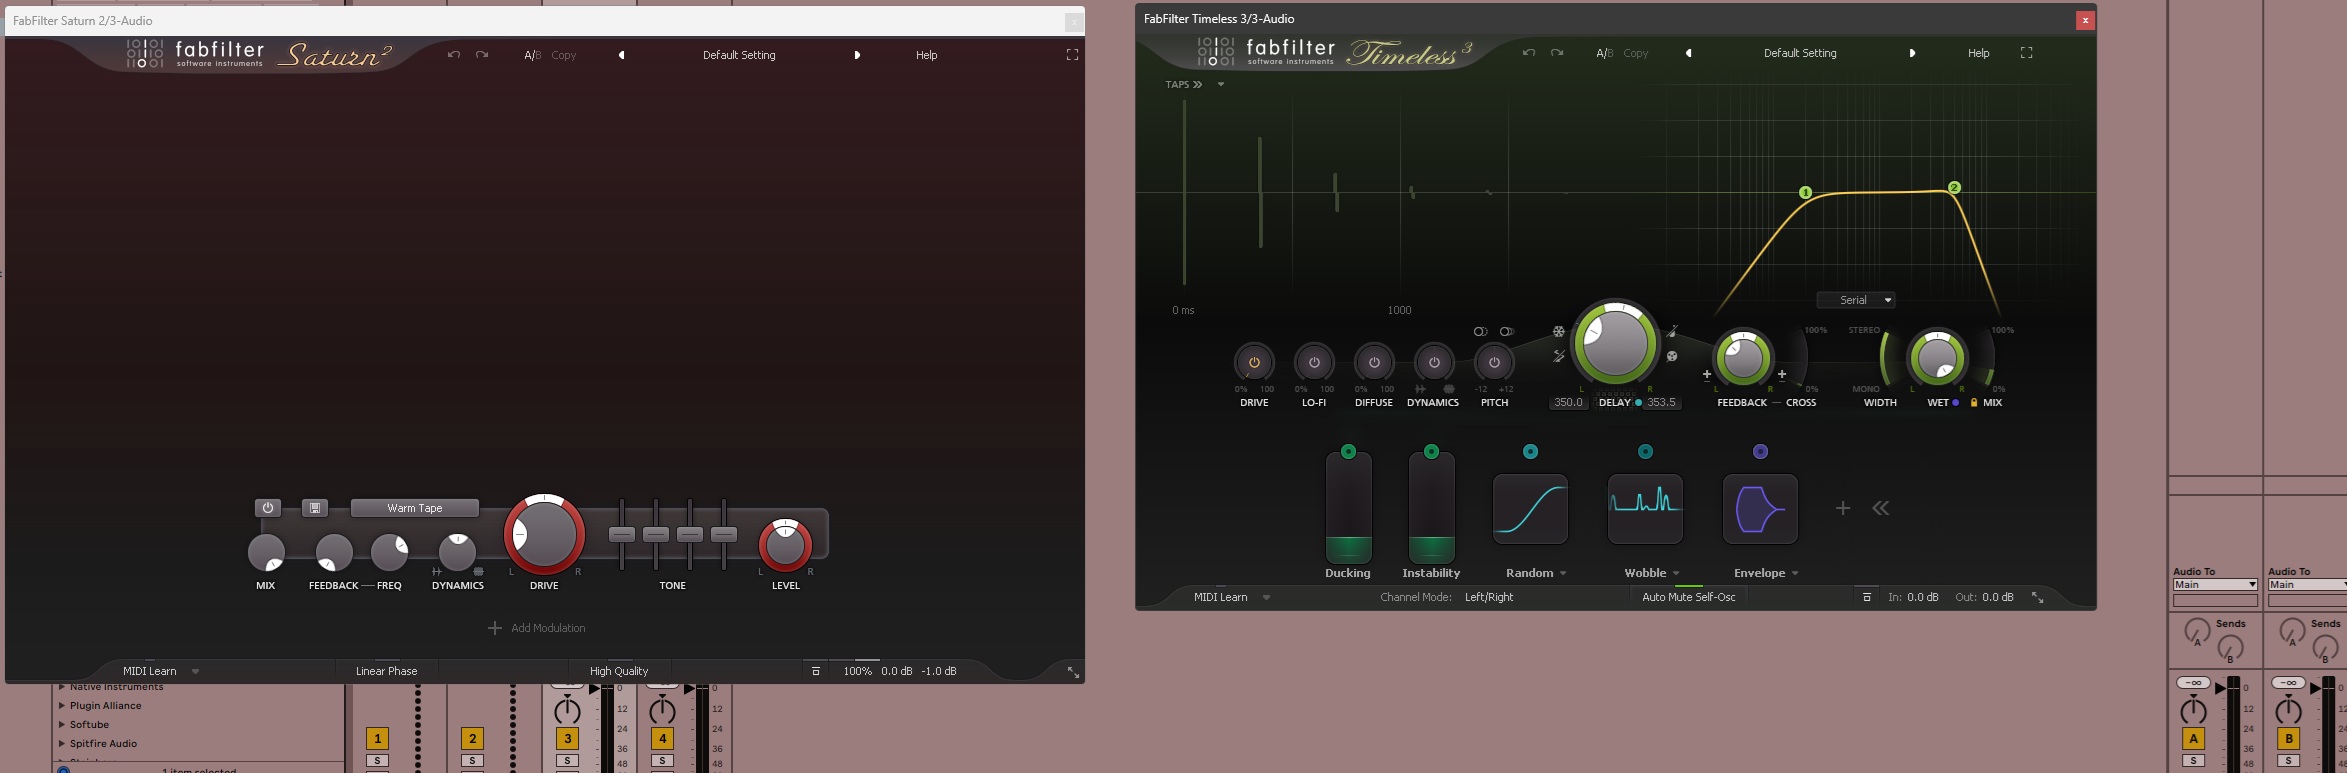Image resolution: width=2347 pixels, height=773 pixels.
Task: Open the Random modulation source slot
Action: [1530, 509]
